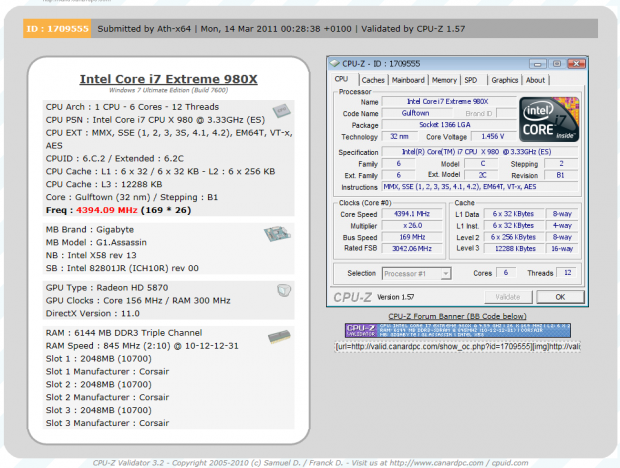This screenshot has width=620, height=468.
Task: Click the Intel Core i7 inside logo
Action: point(549,119)
